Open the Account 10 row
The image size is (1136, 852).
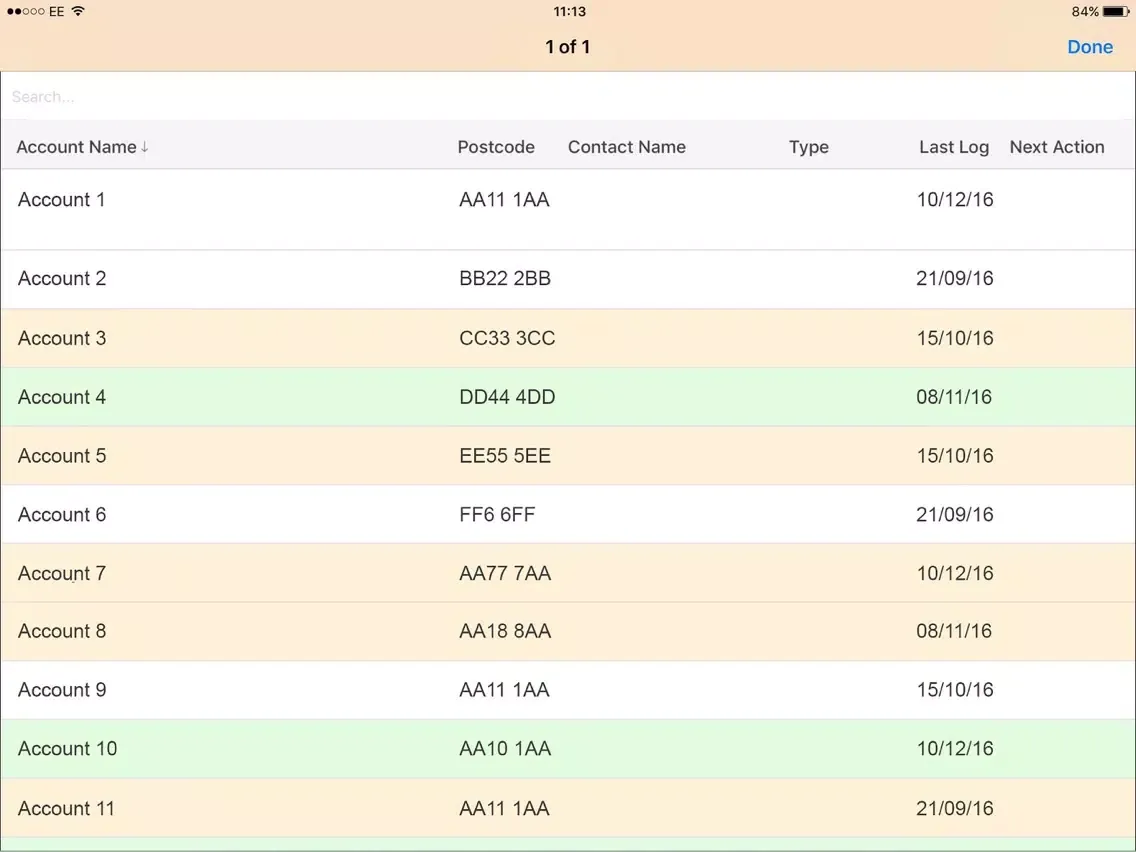[67, 749]
